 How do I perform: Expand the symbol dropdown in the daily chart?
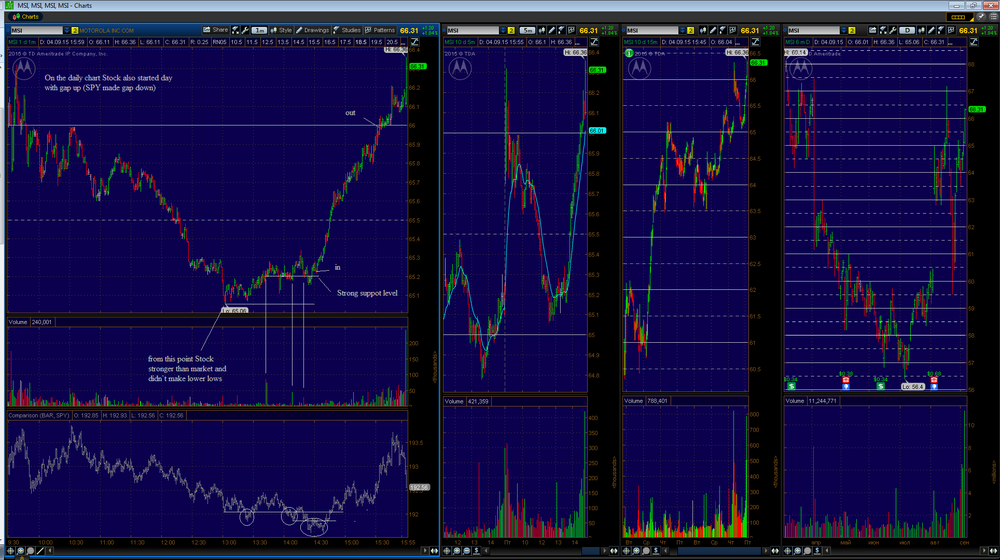844,30
